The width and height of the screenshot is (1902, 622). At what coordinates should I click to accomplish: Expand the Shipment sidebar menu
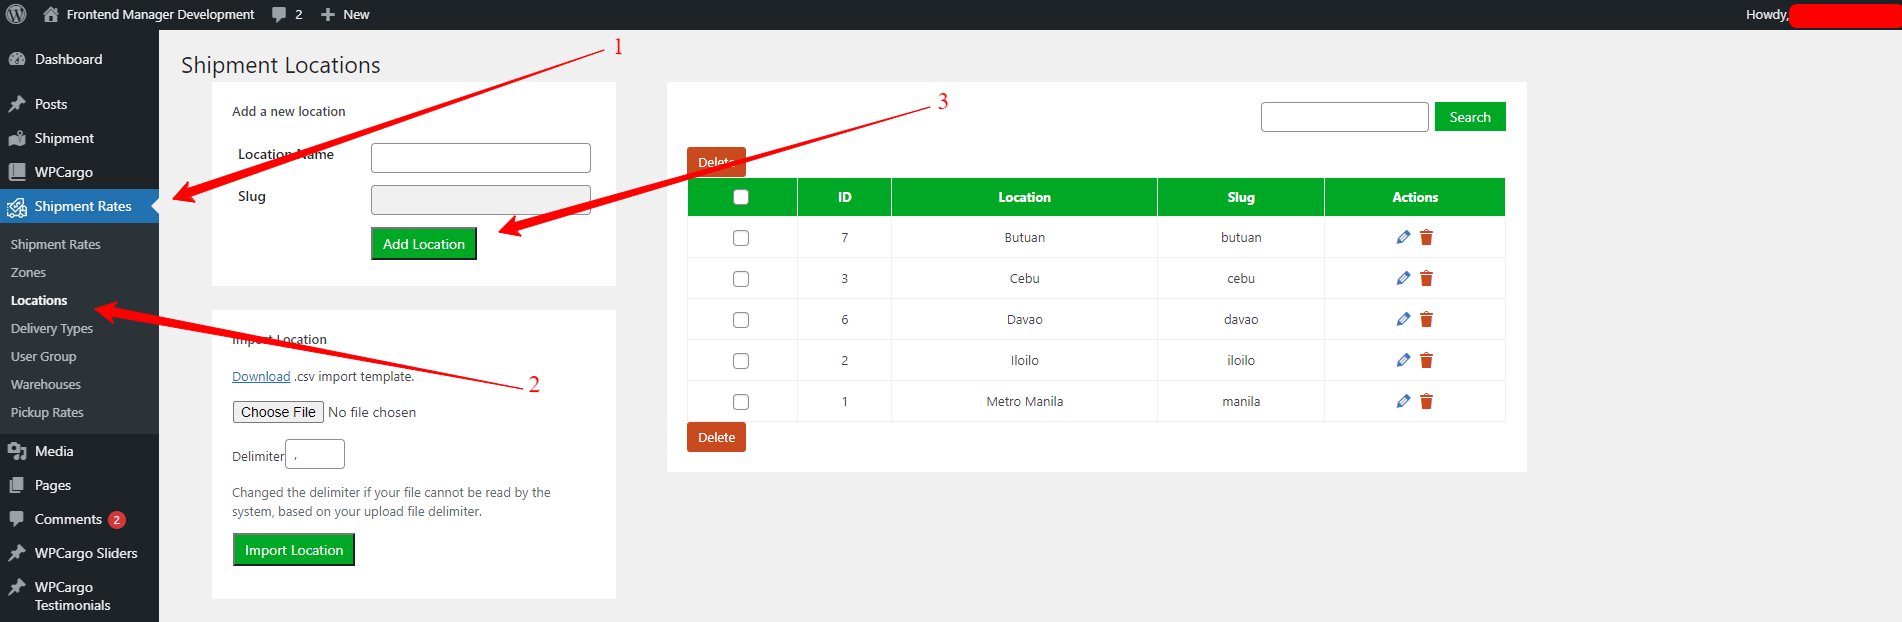(64, 138)
